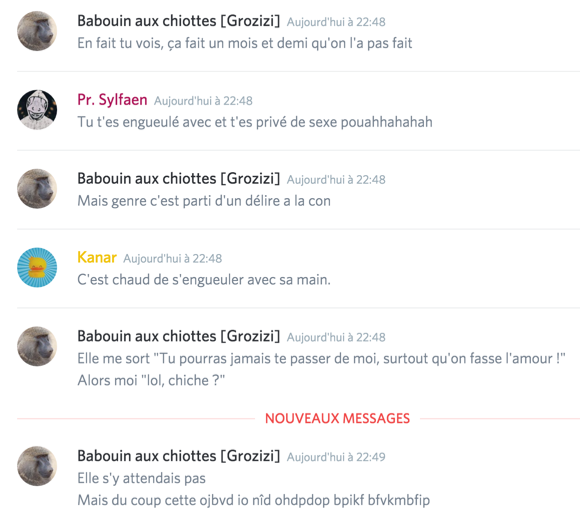The width and height of the screenshot is (580, 523).
Task: Select the message 'C'est chaud de s'engueuler avec sa main.'
Action: tap(204, 280)
